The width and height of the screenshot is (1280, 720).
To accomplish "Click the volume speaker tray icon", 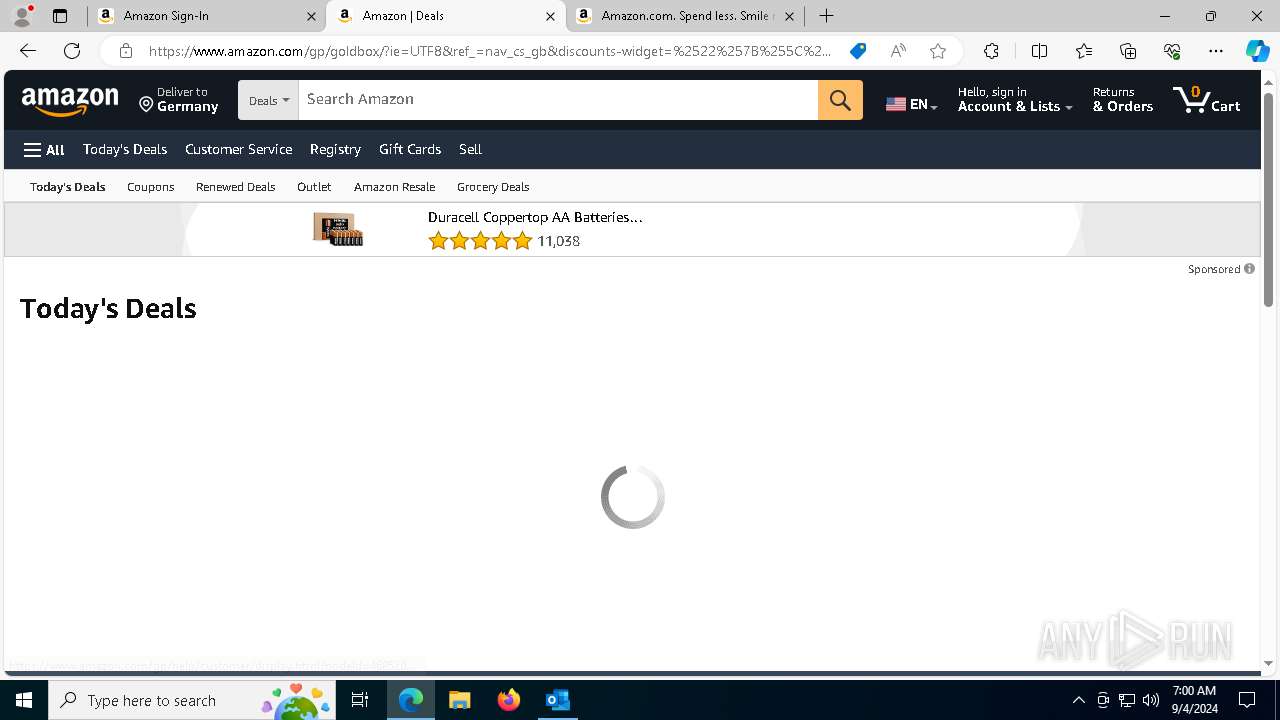I will (1151, 700).
